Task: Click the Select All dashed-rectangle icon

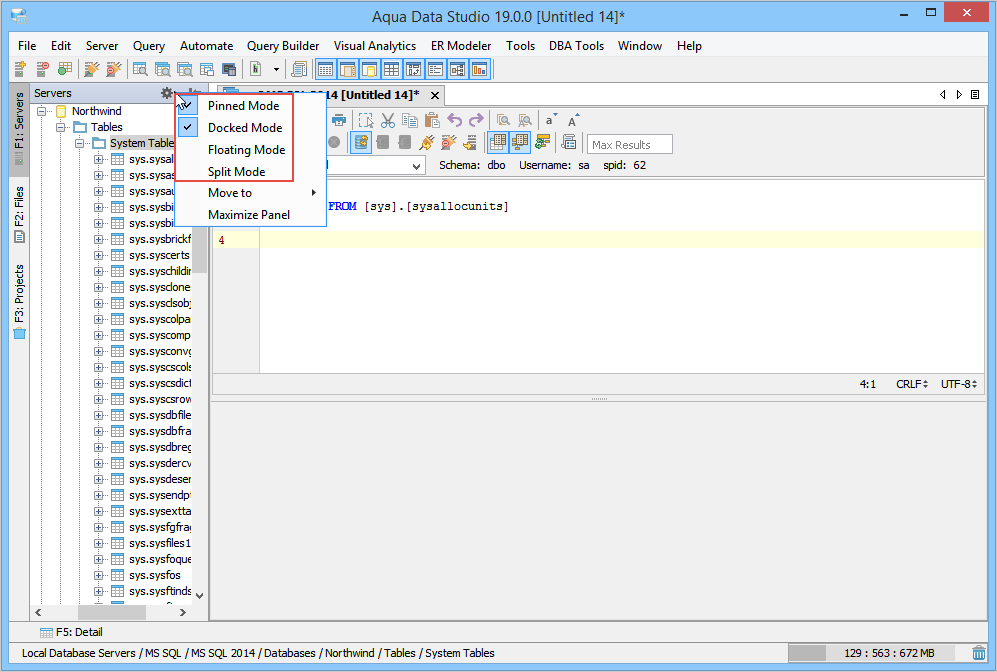Action: point(366,120)
